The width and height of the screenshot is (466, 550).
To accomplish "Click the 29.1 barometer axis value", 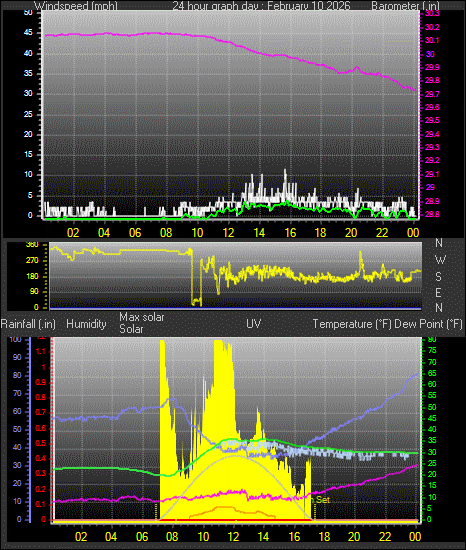I will 432,174.
